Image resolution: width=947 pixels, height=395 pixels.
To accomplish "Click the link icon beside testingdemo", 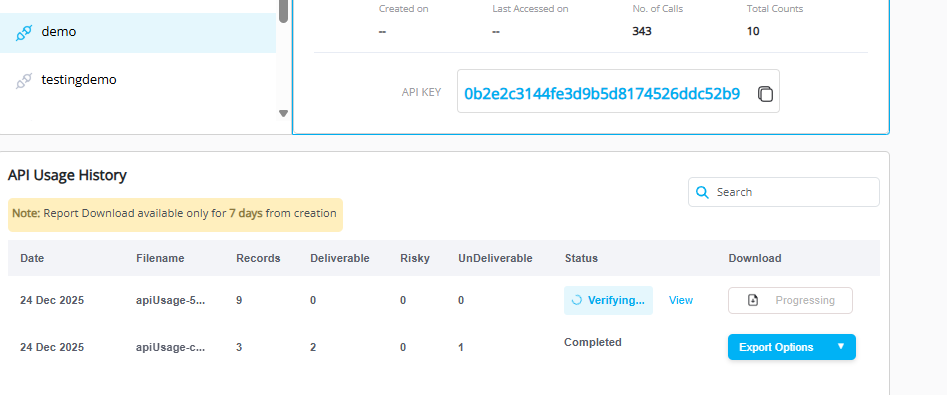I will tap(24, 80).
